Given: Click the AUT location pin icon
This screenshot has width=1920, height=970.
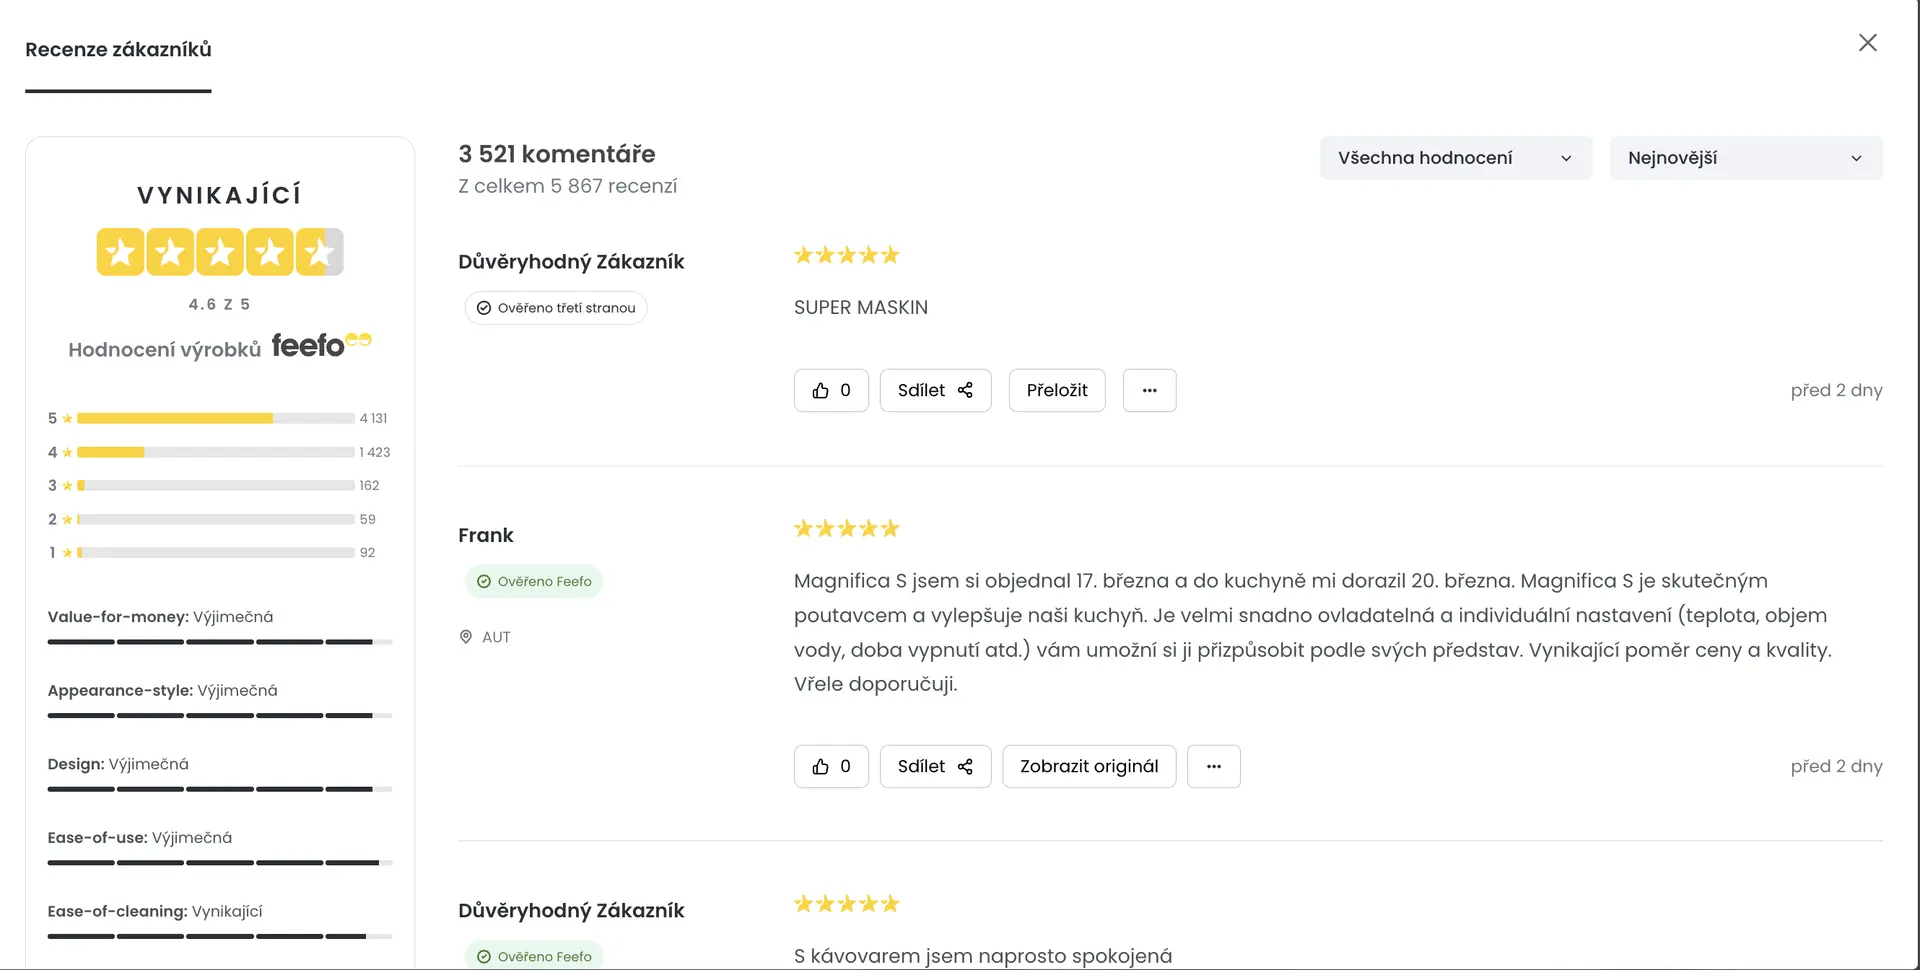Looking at the screenshot, I should (466, 637).
